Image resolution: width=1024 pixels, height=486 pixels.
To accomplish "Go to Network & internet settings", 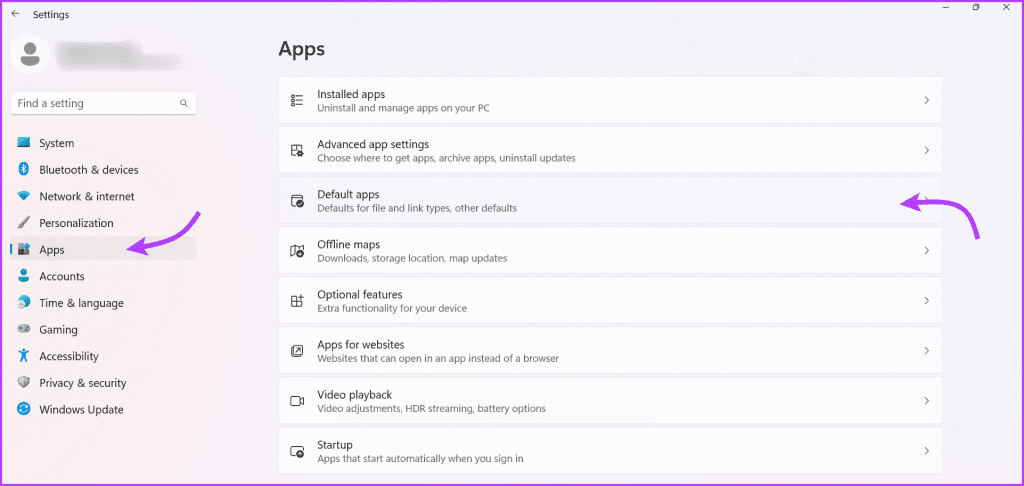I will [x=86, y=196].
